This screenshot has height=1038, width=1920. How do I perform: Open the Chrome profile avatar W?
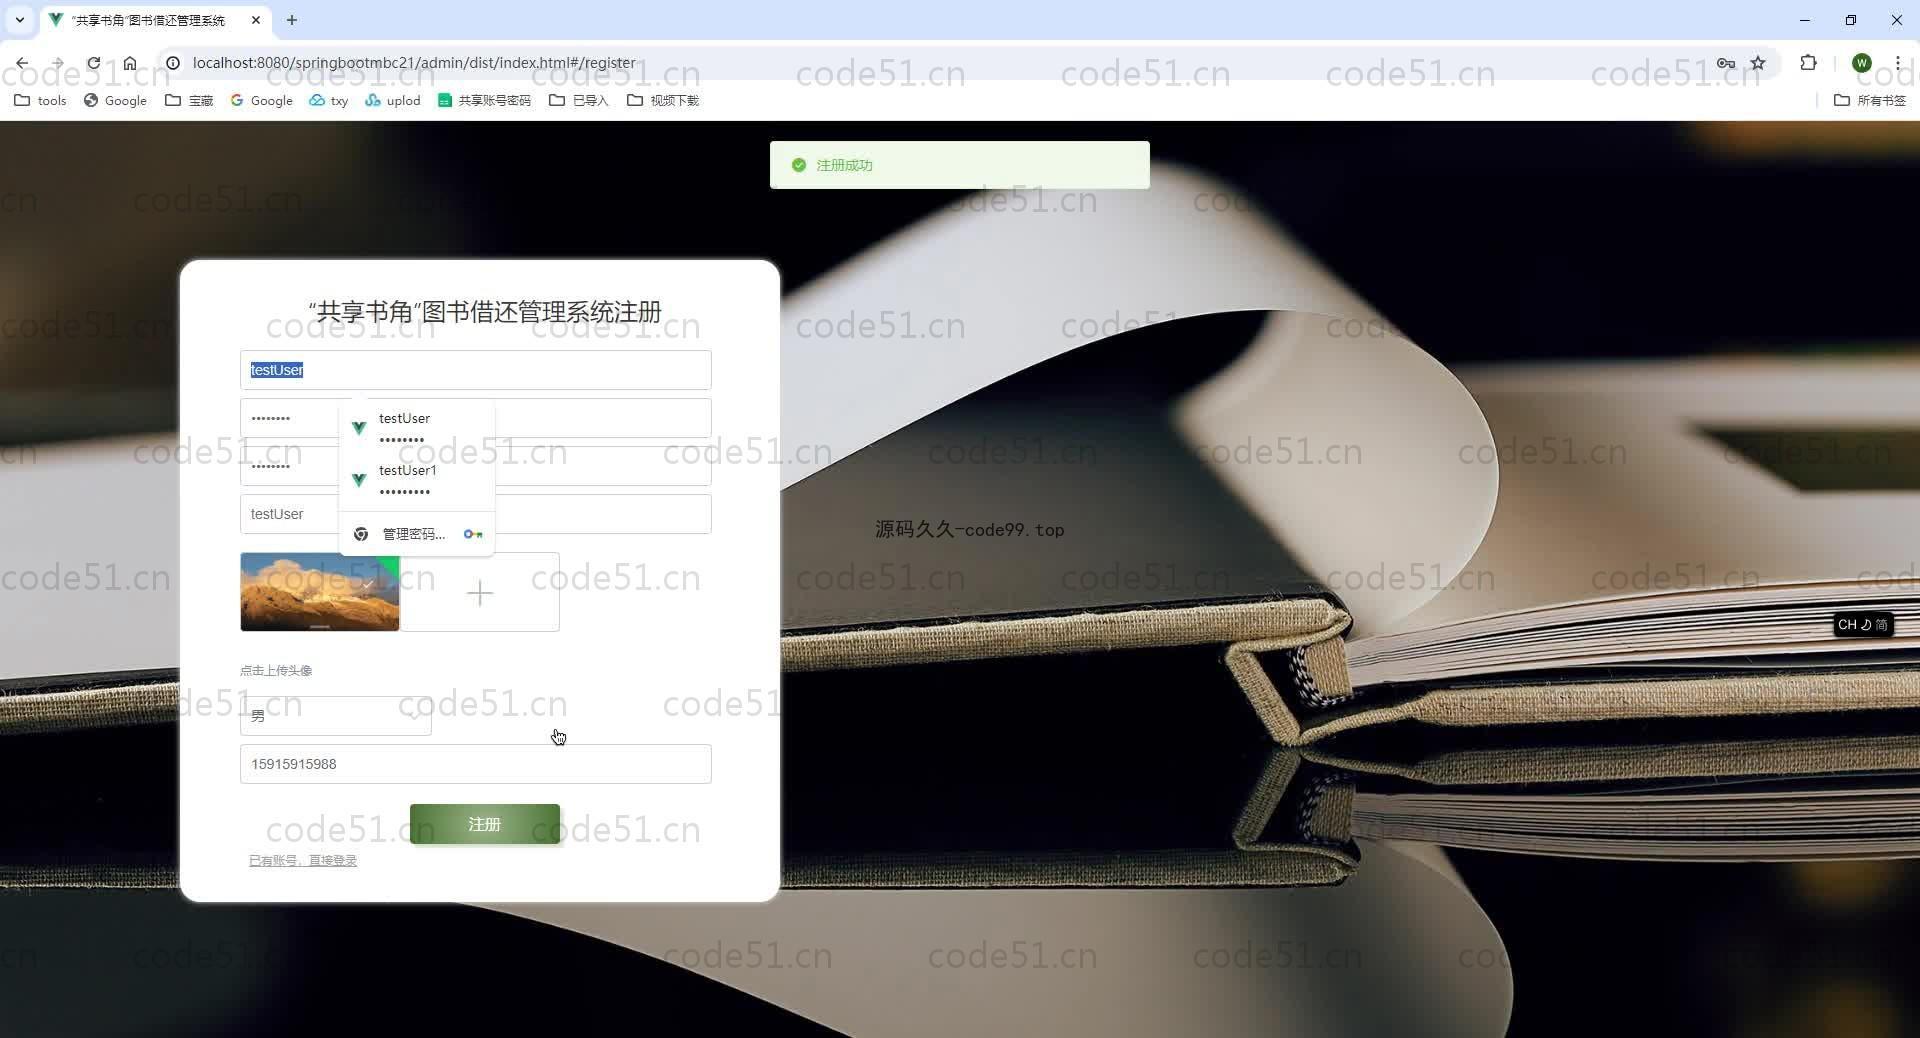point(1861,63)
